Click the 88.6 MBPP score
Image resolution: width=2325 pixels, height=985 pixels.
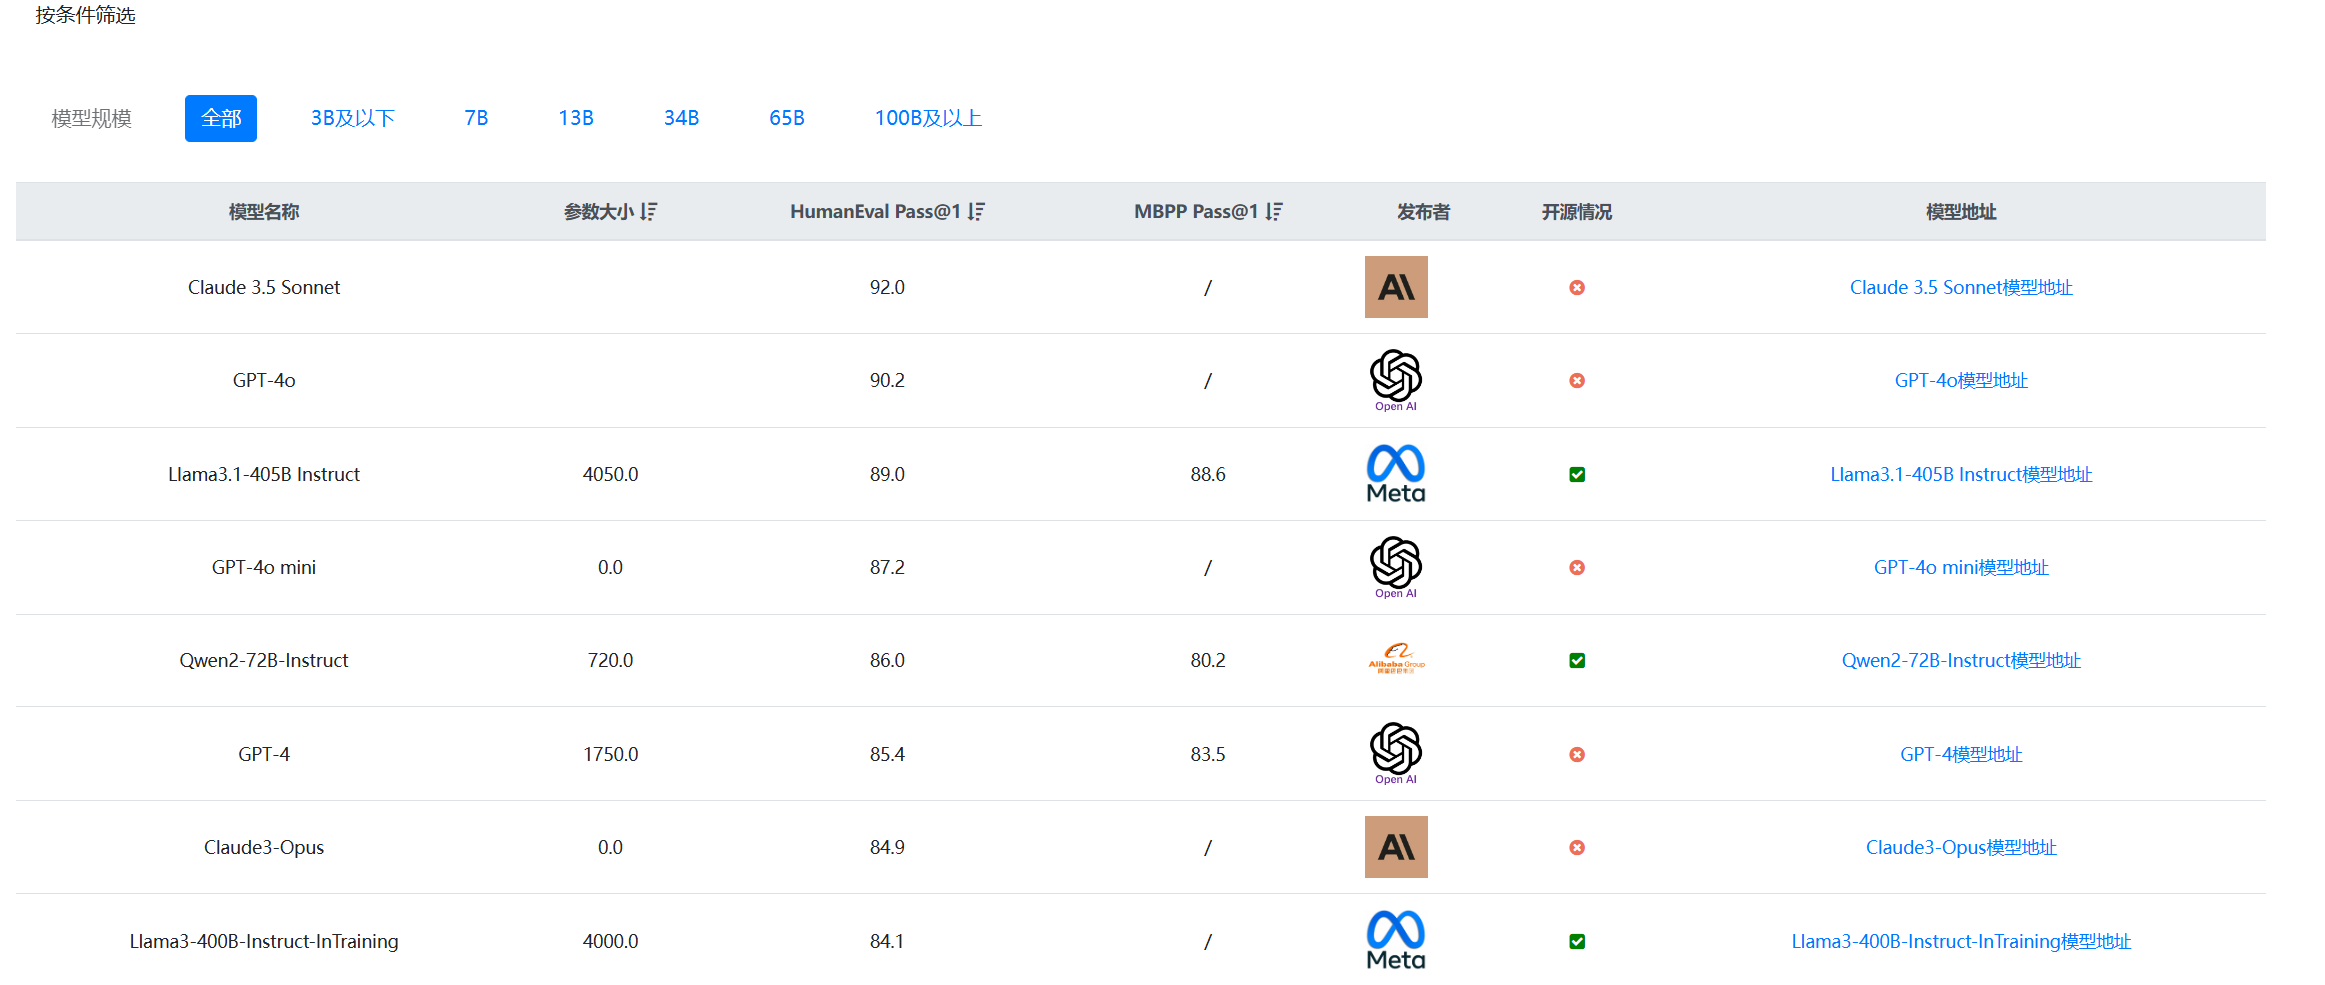(x=1208, y=474)
